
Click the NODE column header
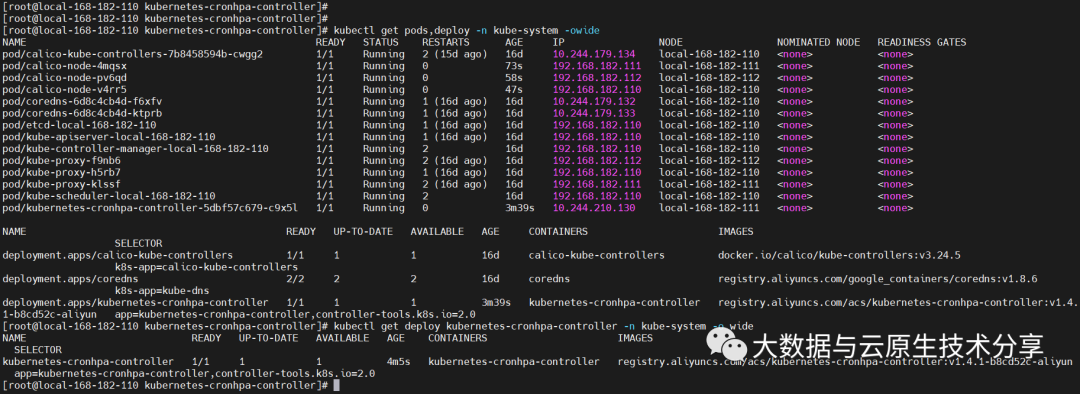671,42
